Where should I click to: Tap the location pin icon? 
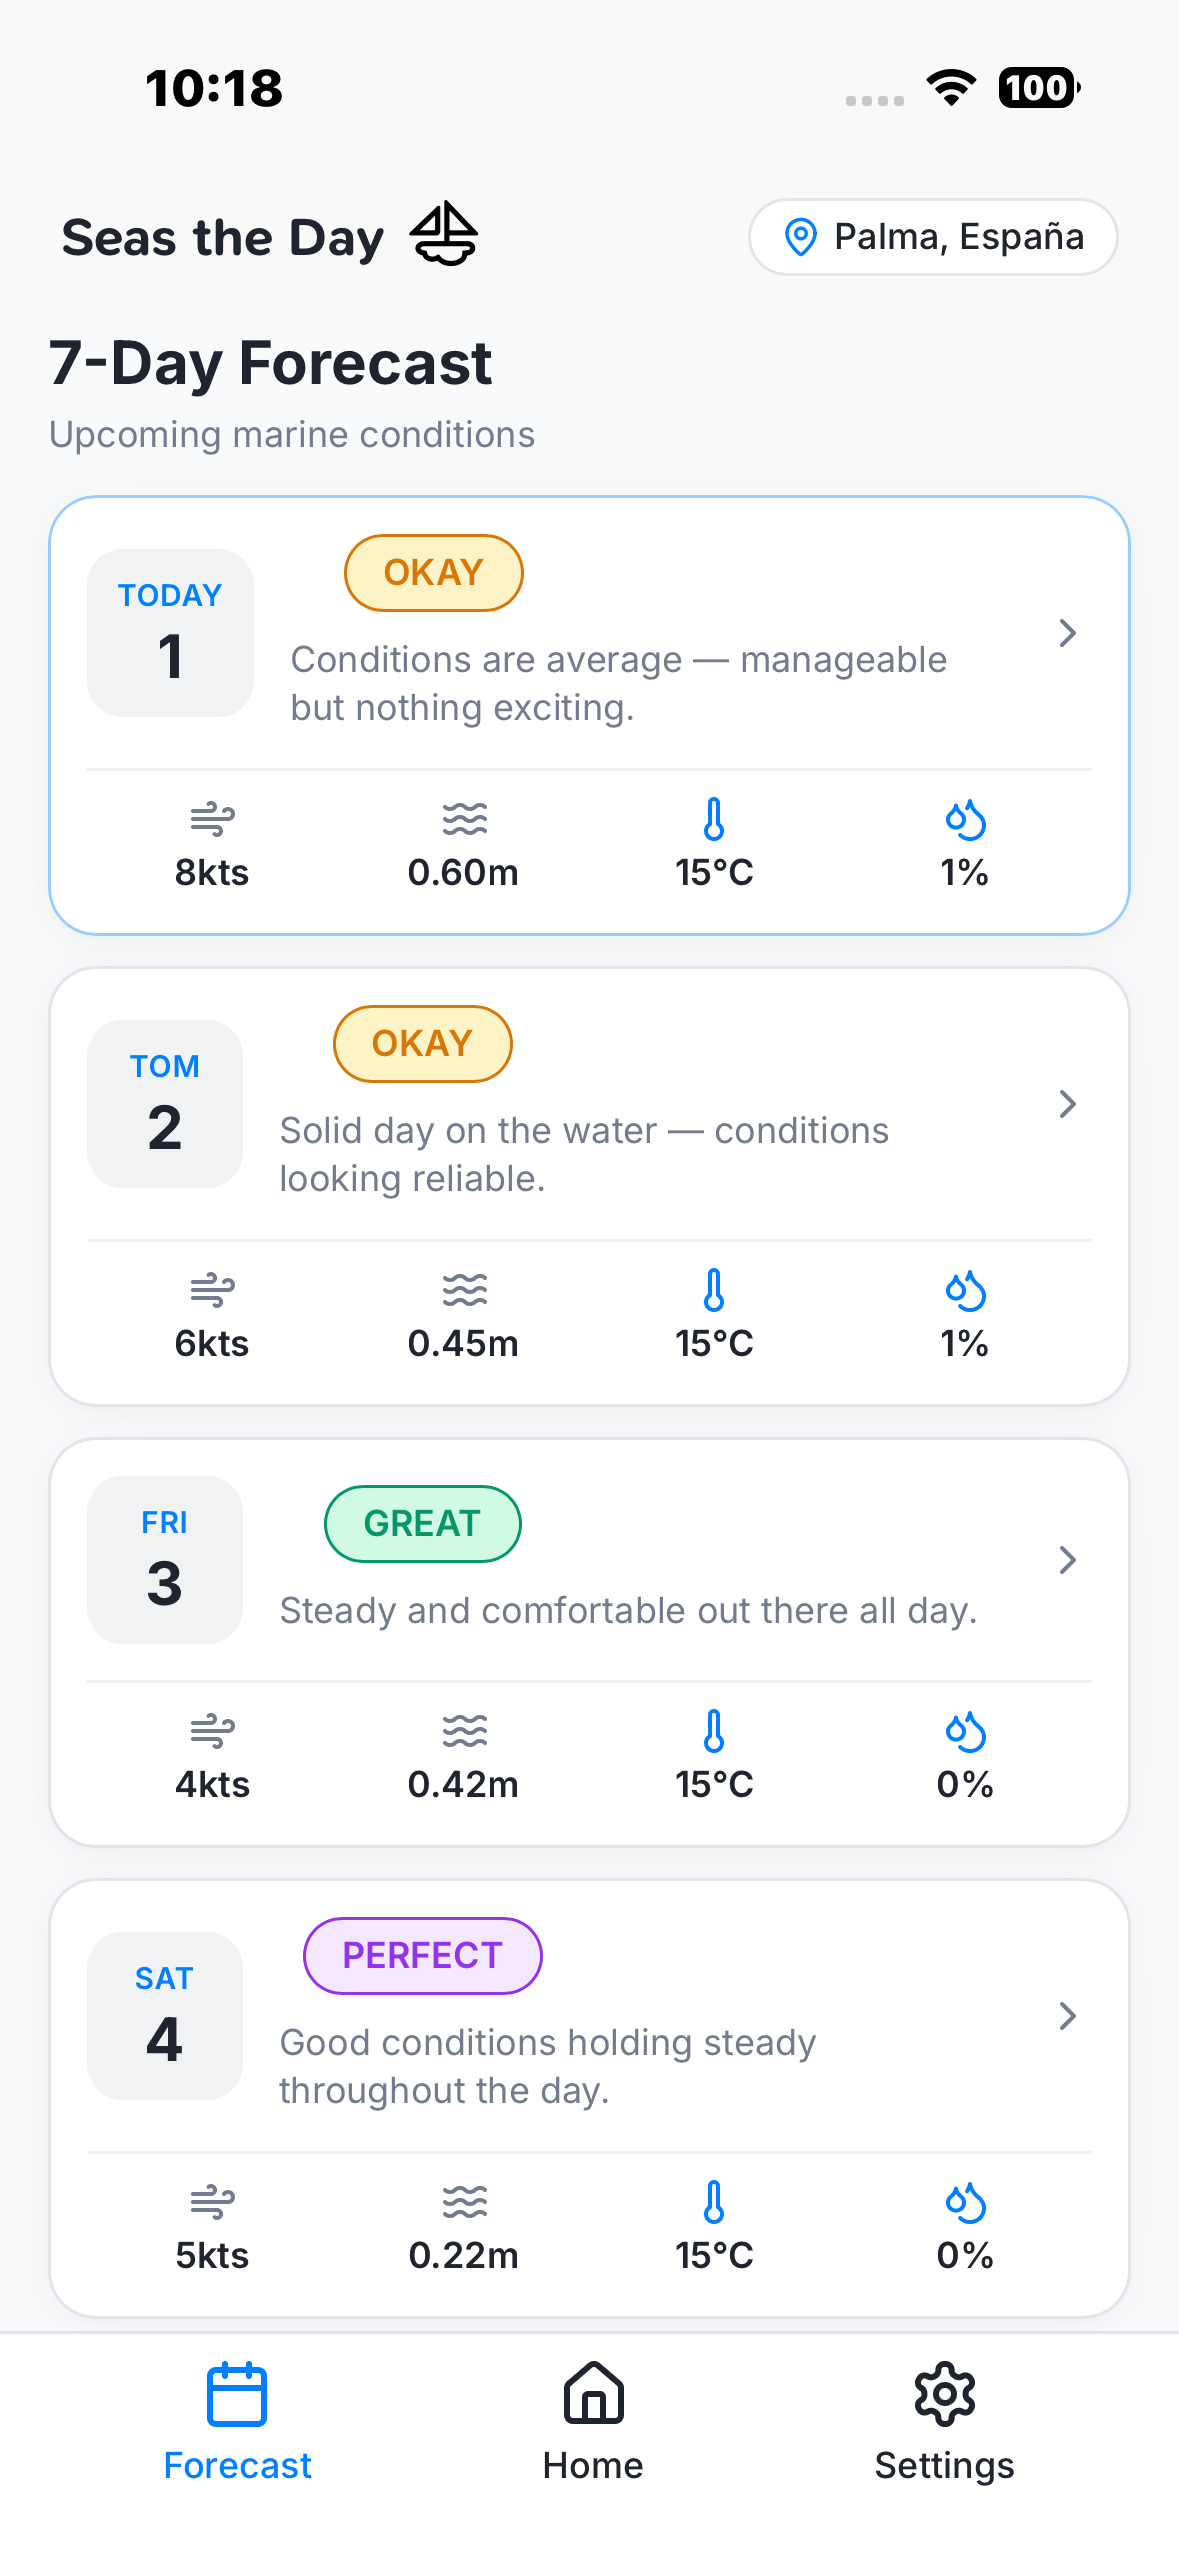[800, 237]
